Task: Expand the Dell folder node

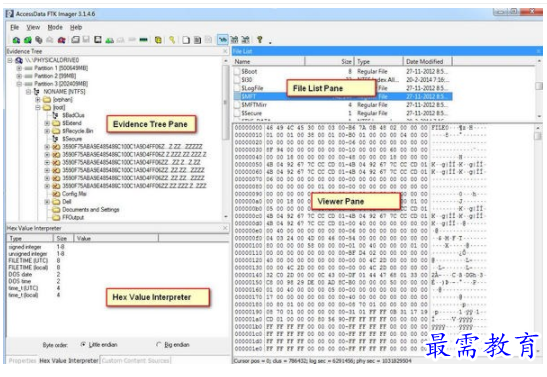Action: tap(47, 202)
